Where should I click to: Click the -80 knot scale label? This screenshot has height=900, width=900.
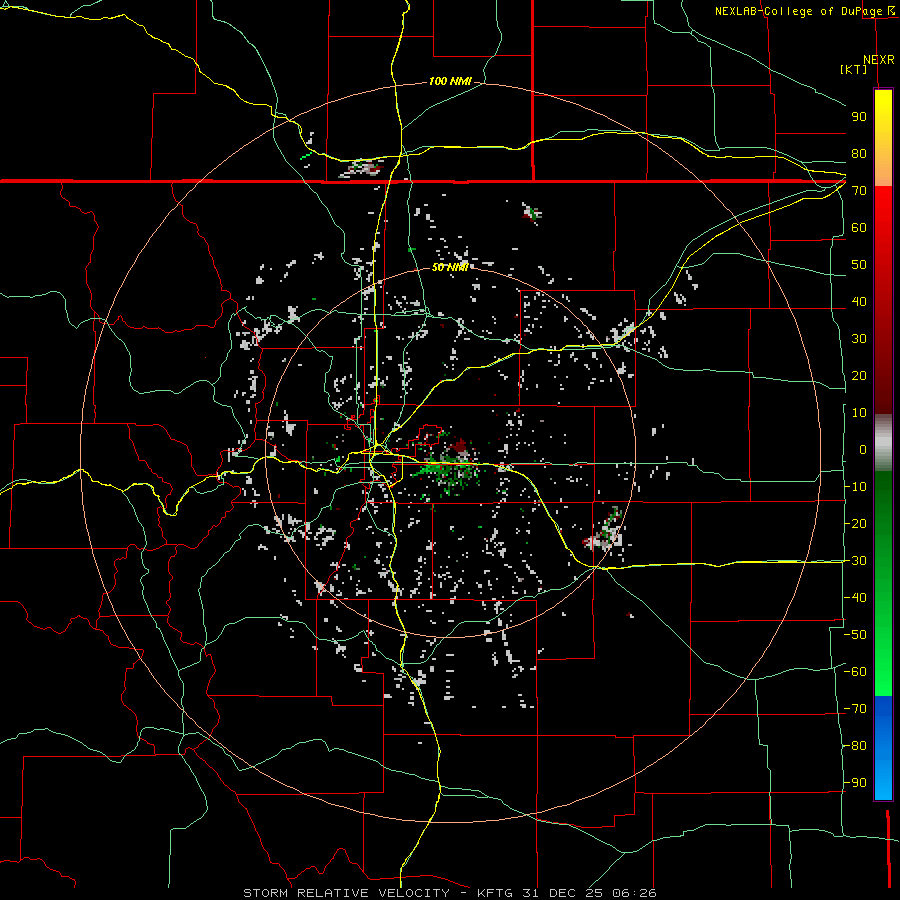pyautogui.click(x=855, y=746)
